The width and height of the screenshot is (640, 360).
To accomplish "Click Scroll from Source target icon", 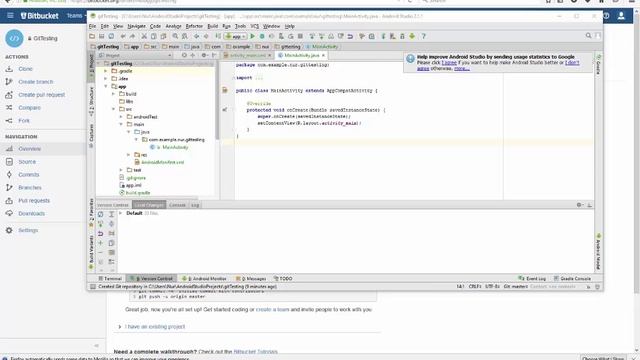I will 184,55.
